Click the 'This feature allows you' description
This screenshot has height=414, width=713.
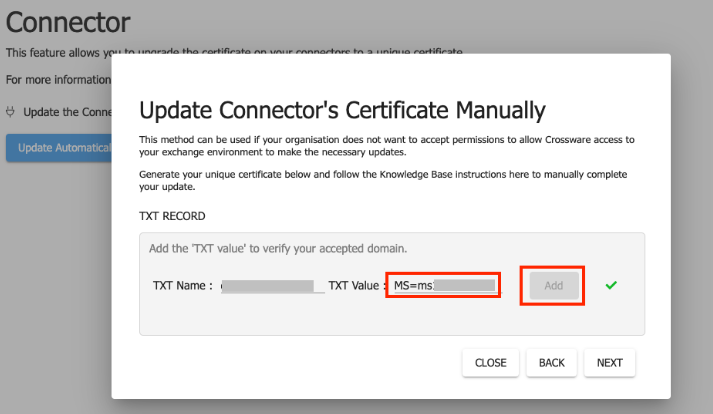point(58,52)
